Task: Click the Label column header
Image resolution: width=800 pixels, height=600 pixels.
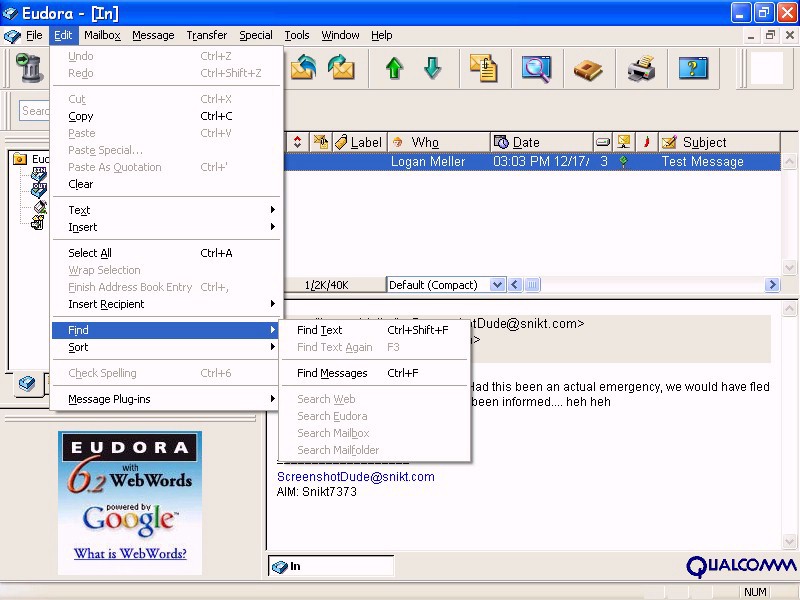Action: click(359, 142)
